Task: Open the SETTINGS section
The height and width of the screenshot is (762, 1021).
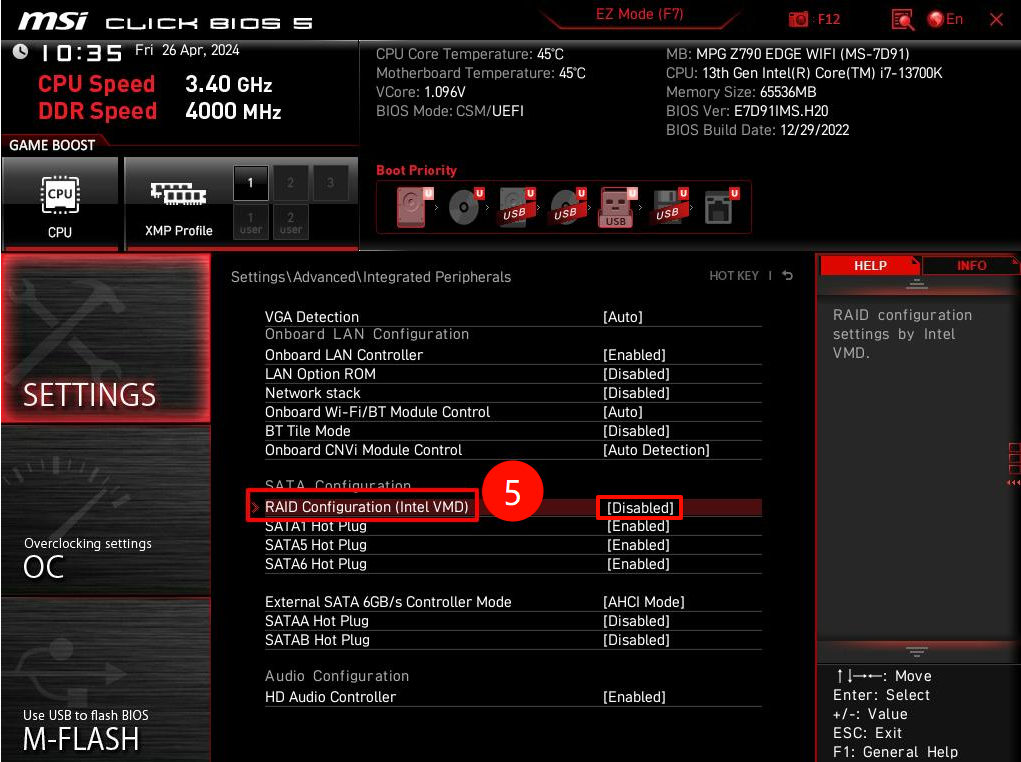Action: [106, 338]
